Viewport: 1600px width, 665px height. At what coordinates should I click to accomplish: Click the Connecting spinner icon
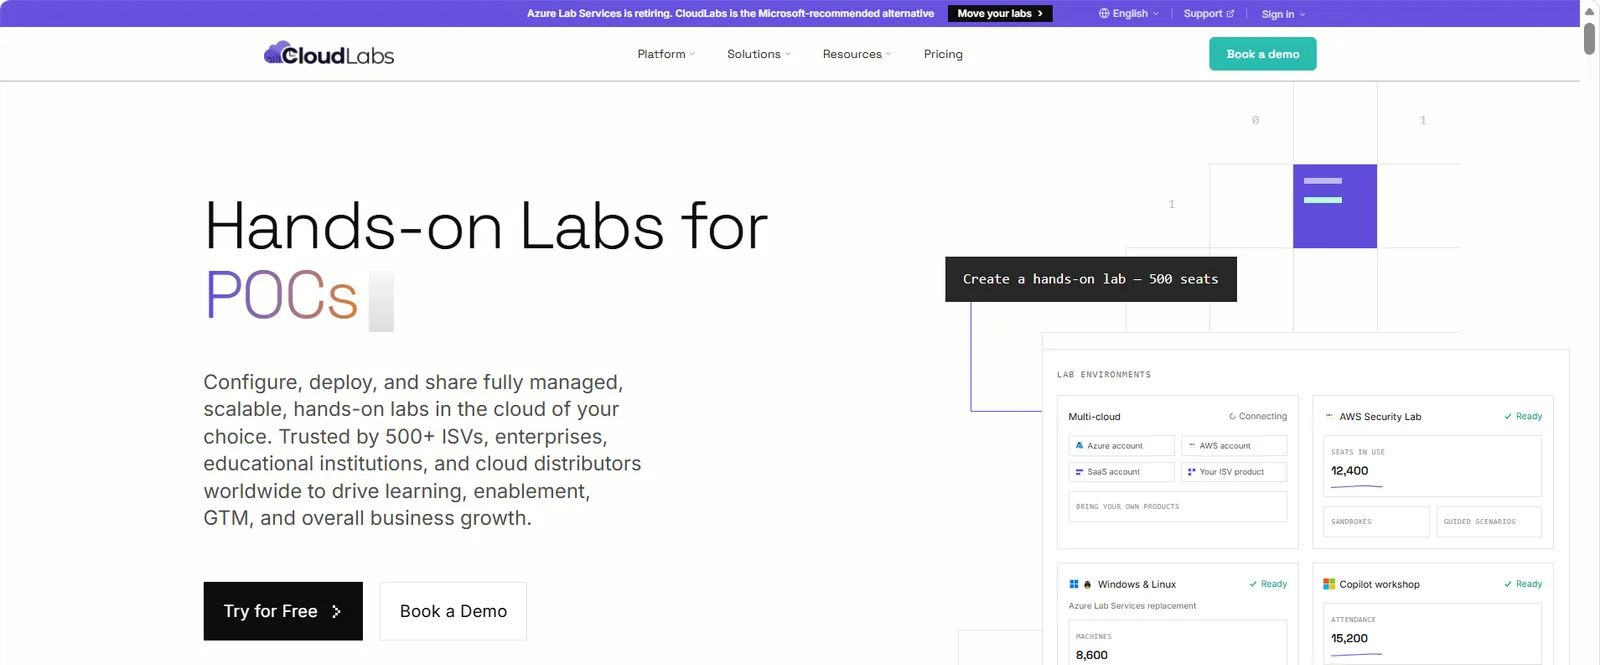point(1233,417)
